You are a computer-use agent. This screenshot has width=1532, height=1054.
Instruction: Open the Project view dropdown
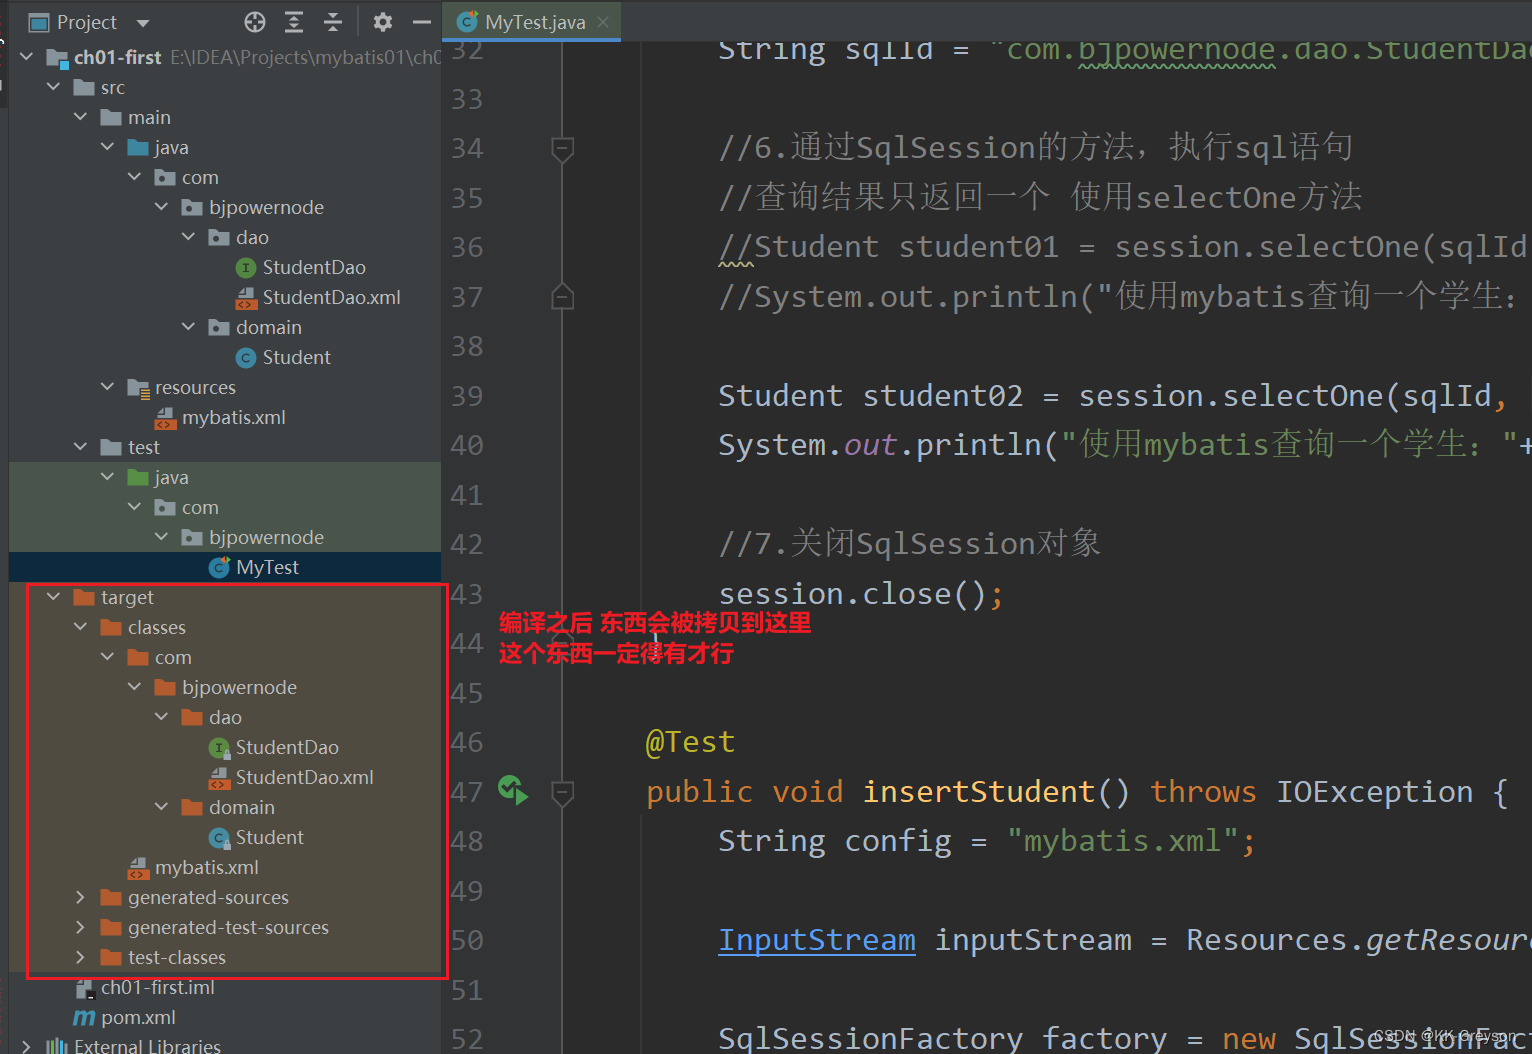pos(142,23)
